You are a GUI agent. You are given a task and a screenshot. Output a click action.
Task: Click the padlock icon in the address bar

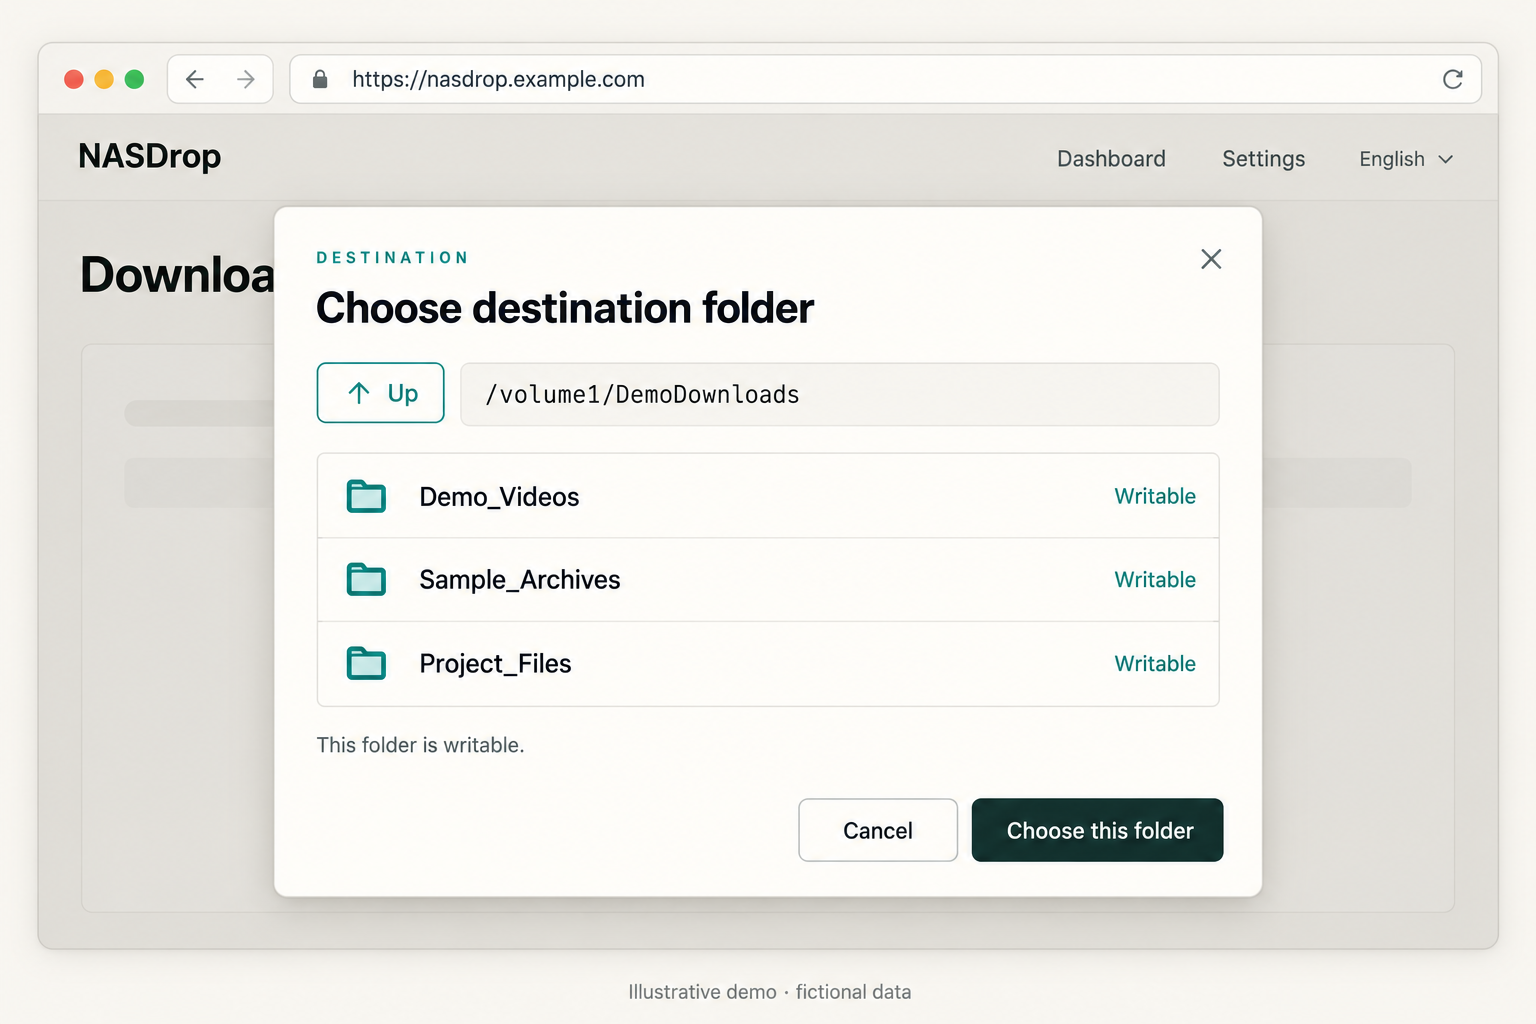pyautogui.click(x=320, y=79)
